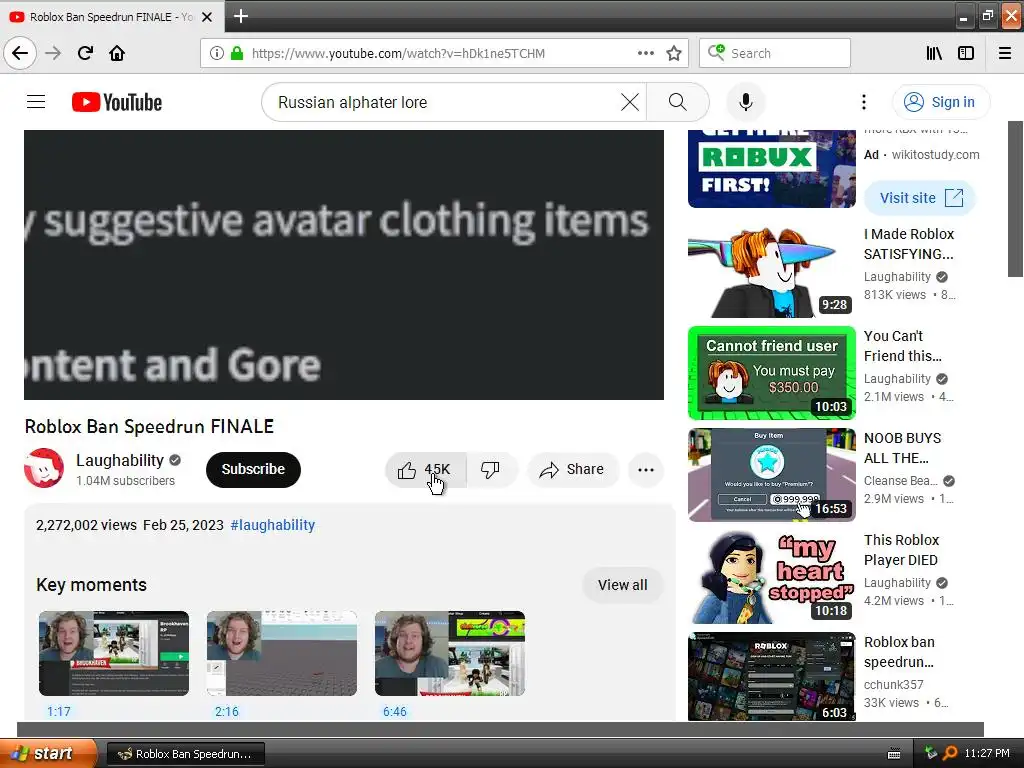Subscribe to Laughability channel
1024x768 pixels.
tap(253, 470)
